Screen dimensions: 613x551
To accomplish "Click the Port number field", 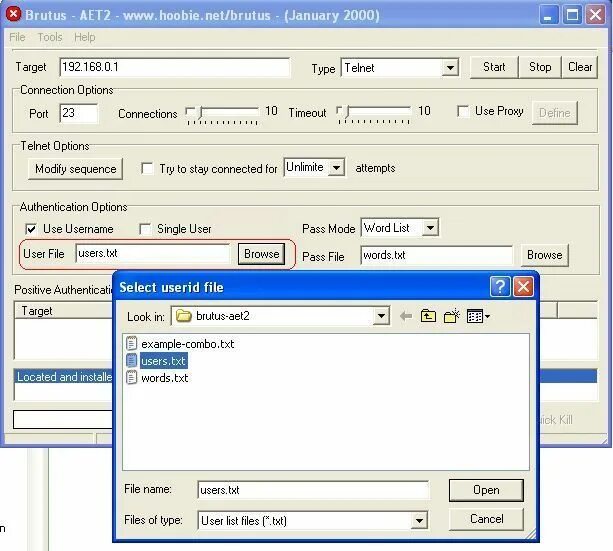I will click(79, 113).
